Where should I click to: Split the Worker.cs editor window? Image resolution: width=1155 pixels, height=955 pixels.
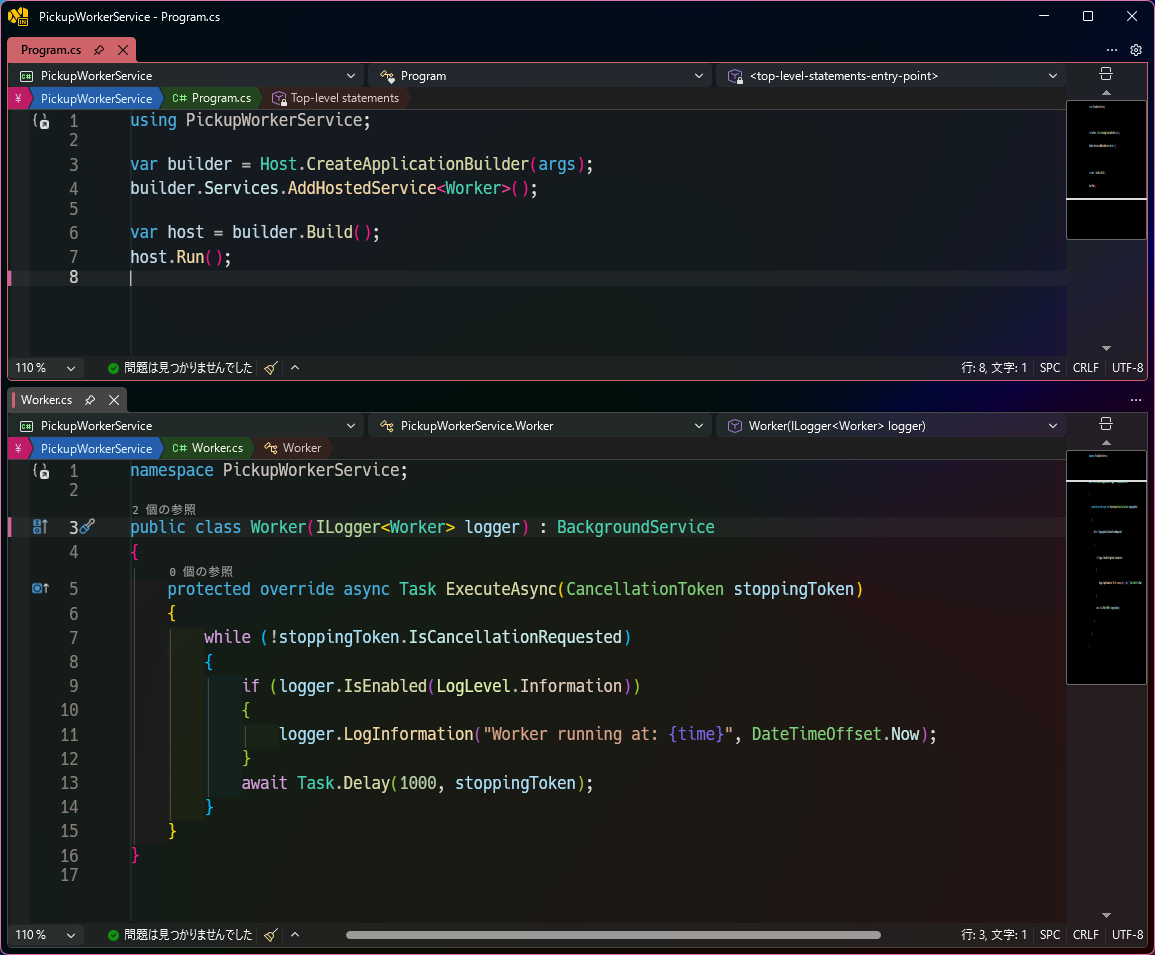click(x=1106, y=424)
